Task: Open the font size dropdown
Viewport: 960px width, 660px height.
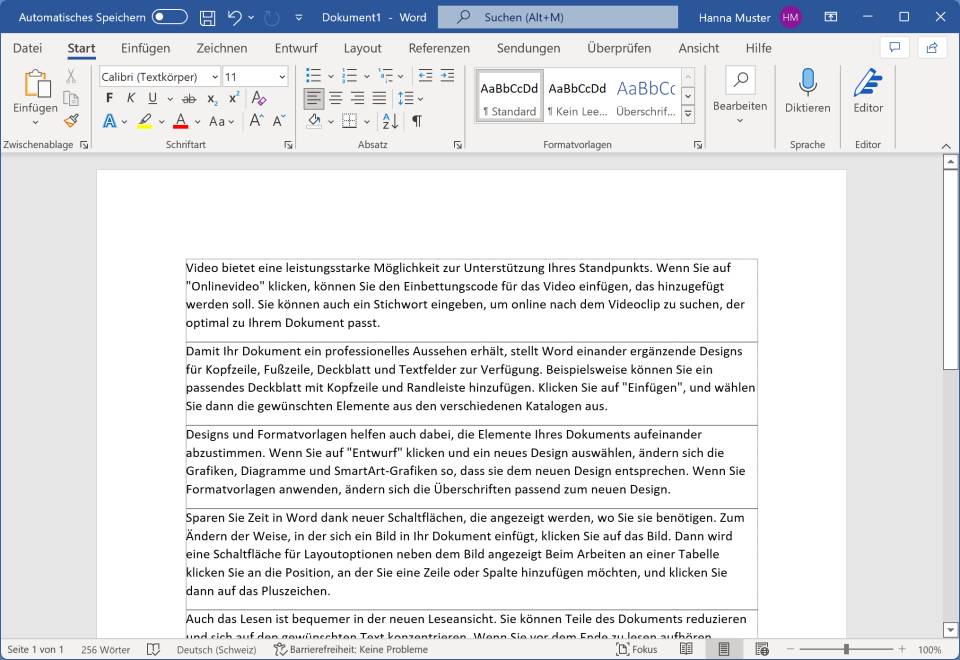Action: 282,77
